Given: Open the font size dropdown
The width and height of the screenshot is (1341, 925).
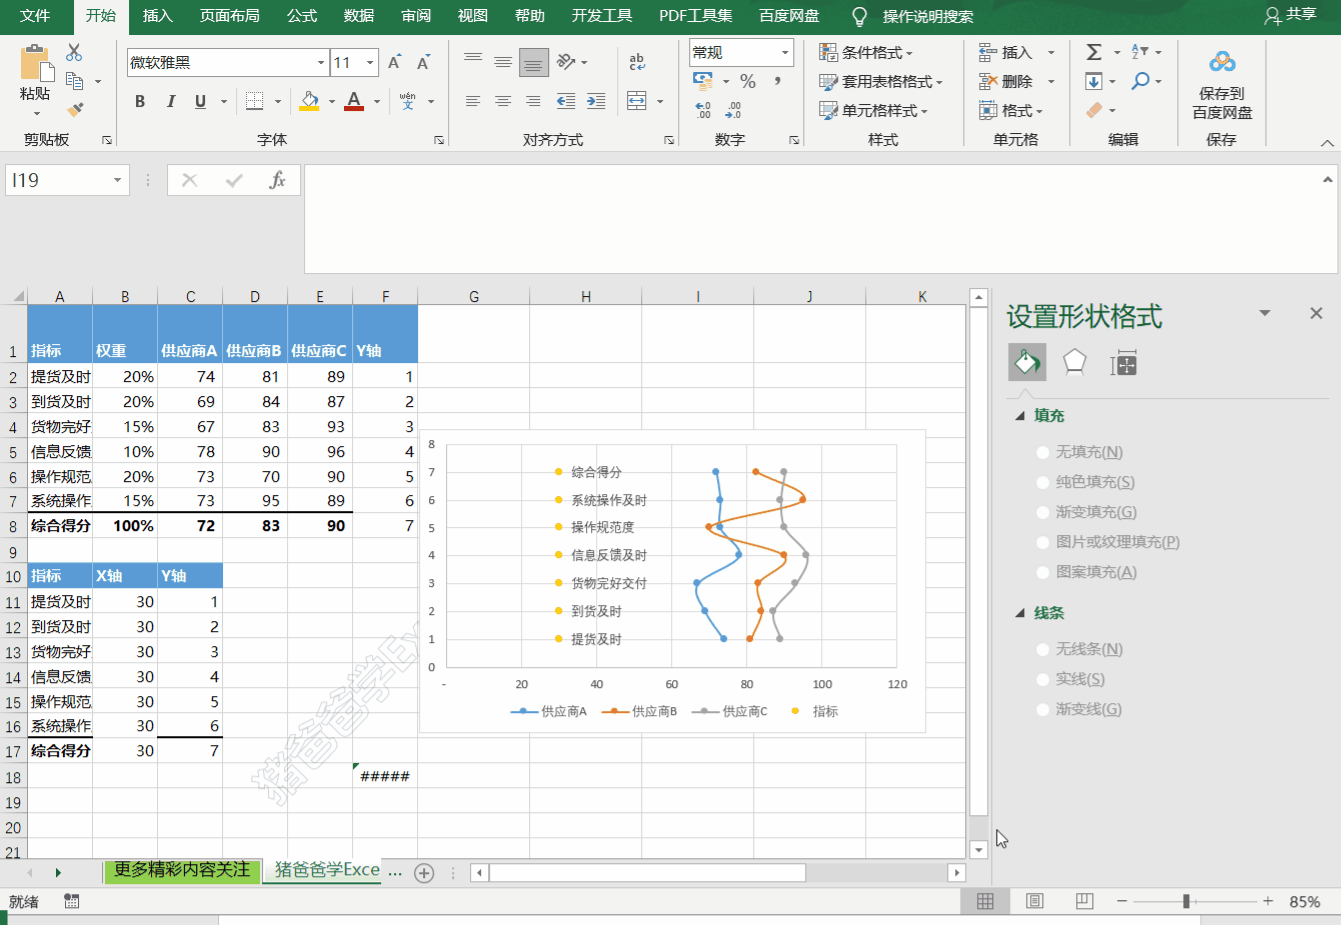Looking at the screenshot, I should tap(370, 62).
